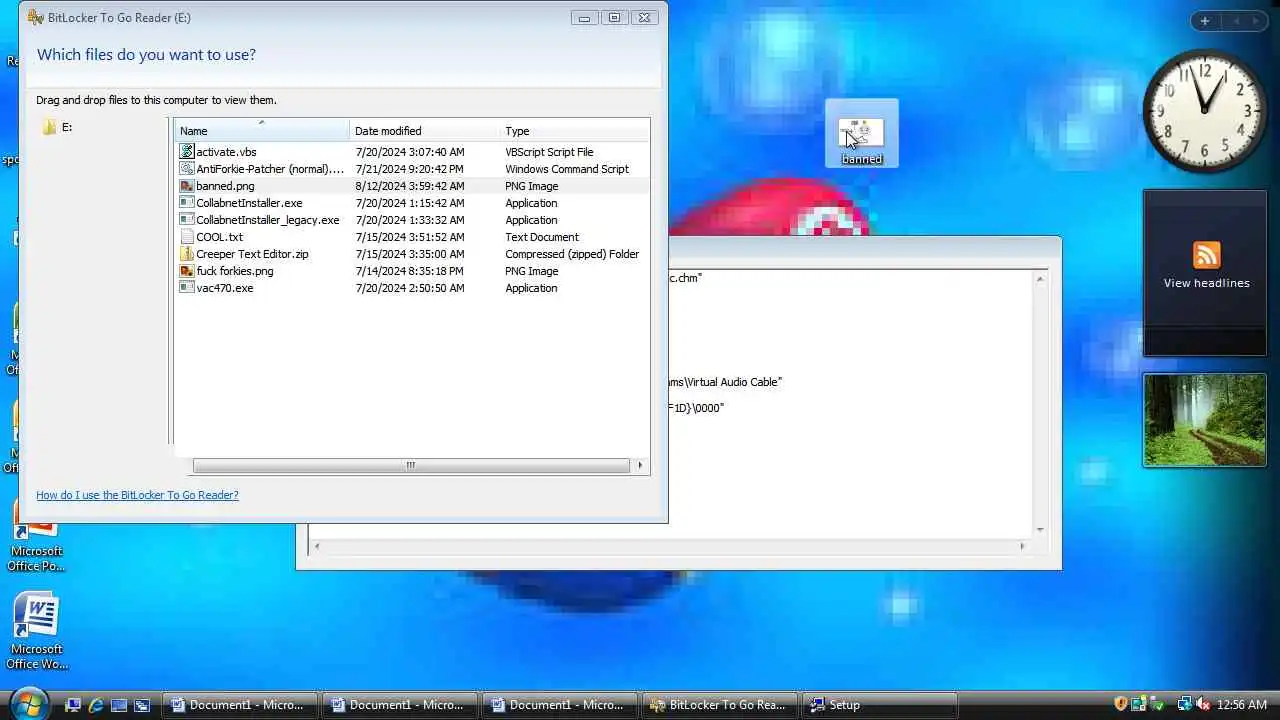Click the Windows Command Script type cell

pyautogui.click(x=567, y=169)
